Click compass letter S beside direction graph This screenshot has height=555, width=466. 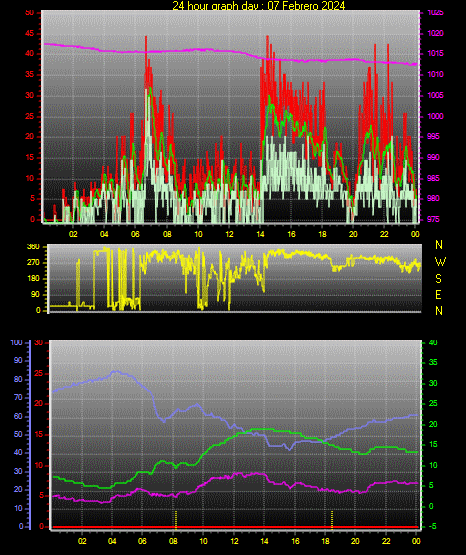(438, 279)
